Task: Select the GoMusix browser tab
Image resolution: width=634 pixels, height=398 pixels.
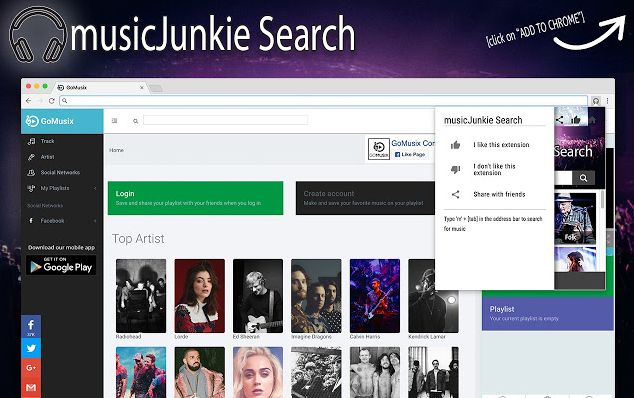Action: [99, 87]
